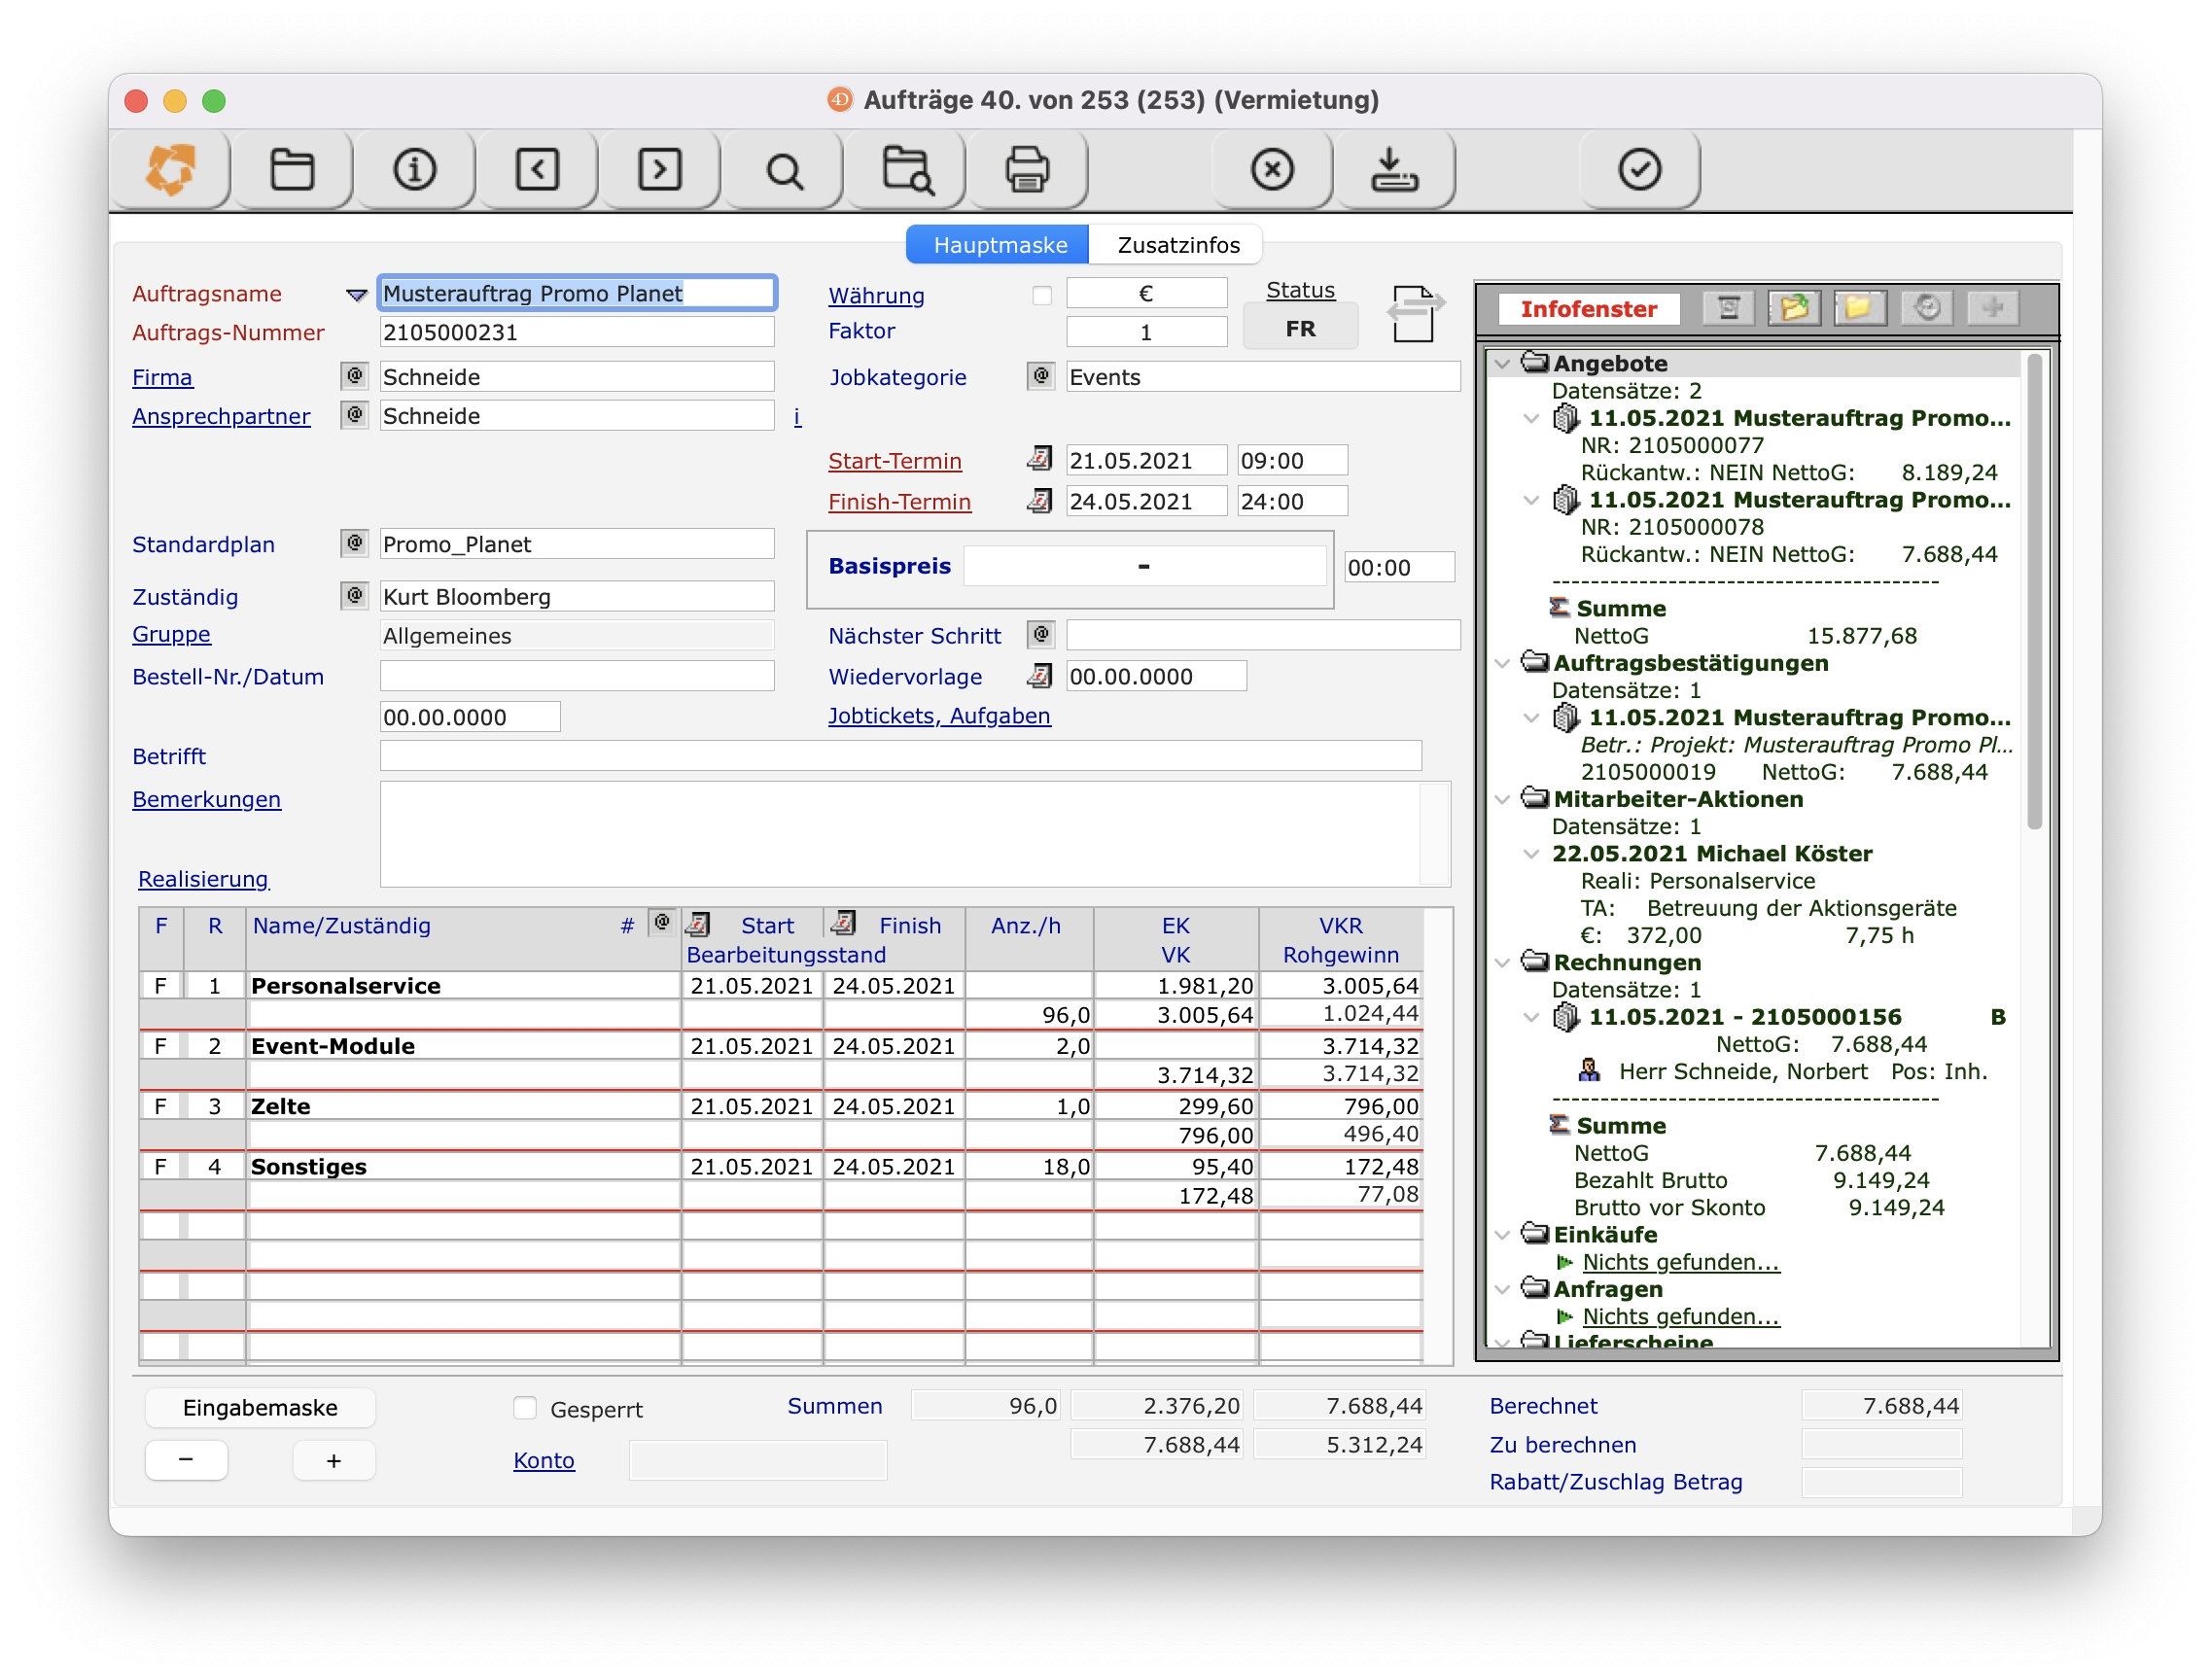Open the Auftragsname dropdown triangle
This screenshot has height=1680, width=2211.
356,295
